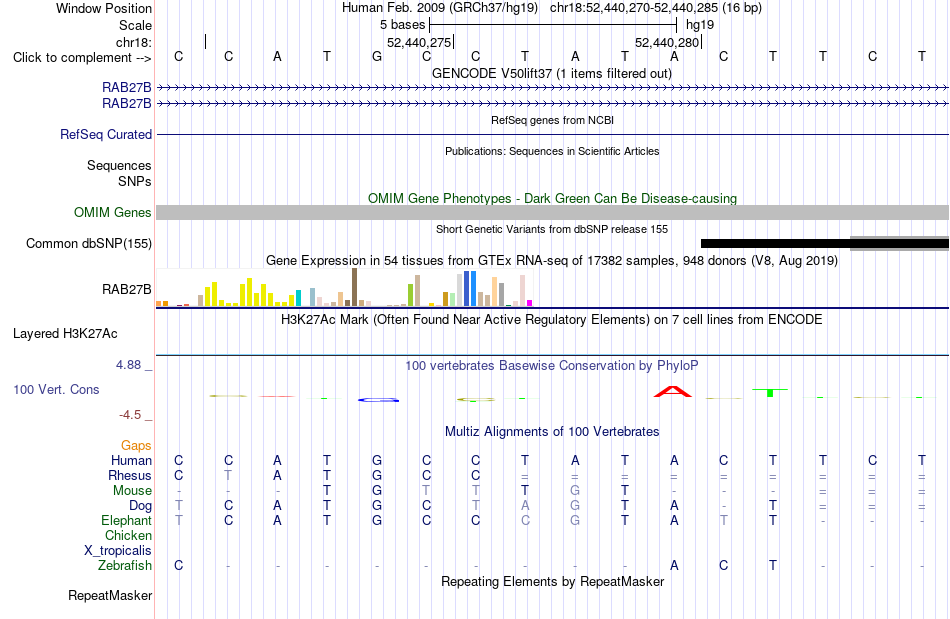Click the Mouse species label
Image resolution: width=950 pixels, height=619 pixels.
pos(132,491)
